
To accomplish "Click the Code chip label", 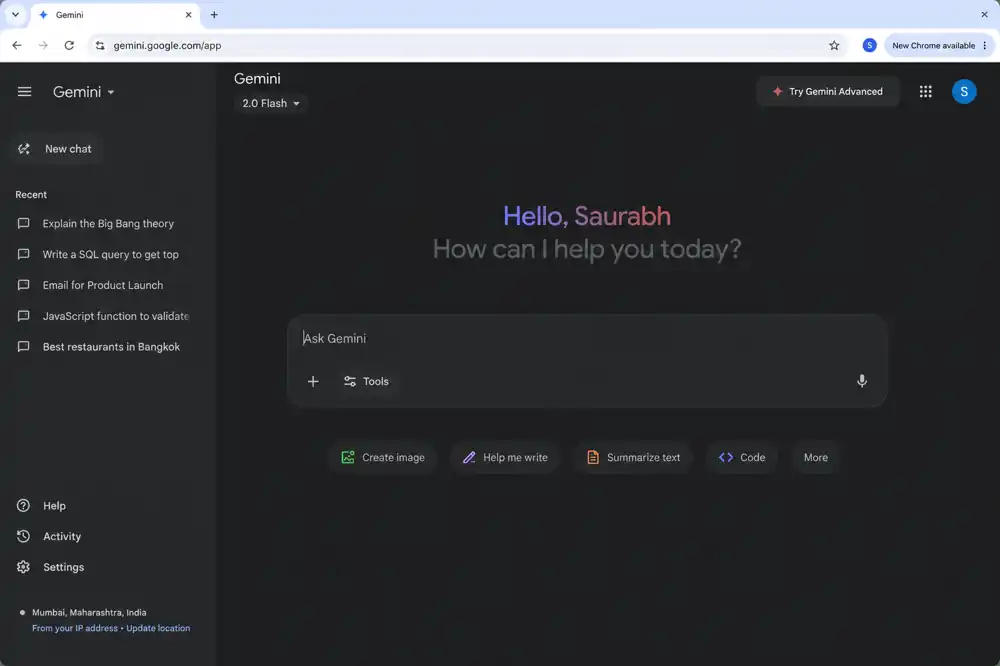I will pyautogui.click(x=753, y=457).
